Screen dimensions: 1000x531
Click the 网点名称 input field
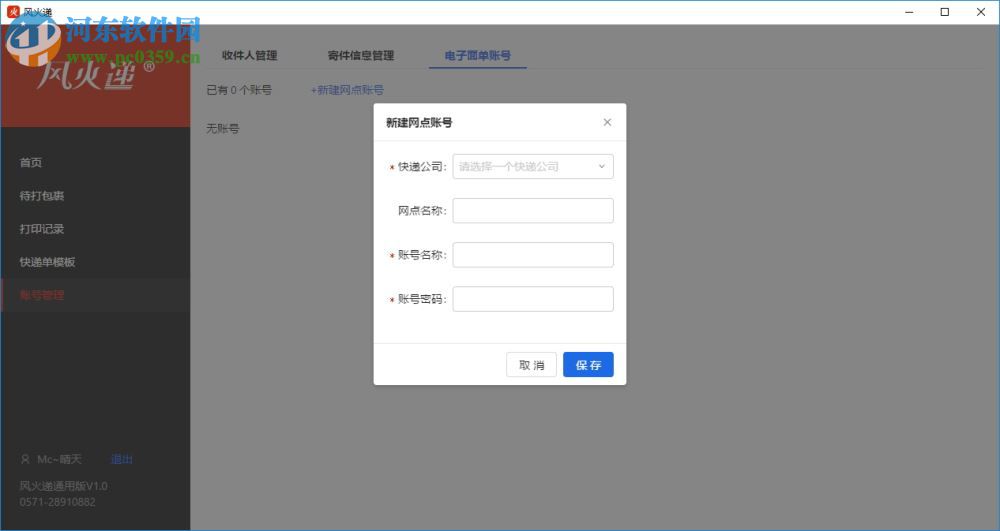click(x=533, y=210)
